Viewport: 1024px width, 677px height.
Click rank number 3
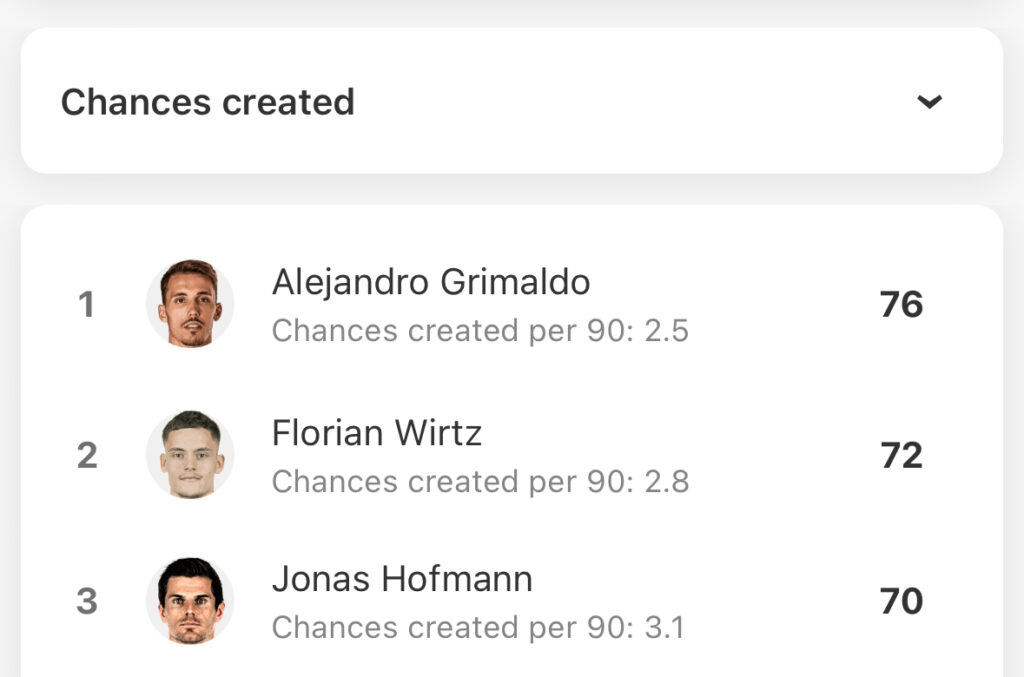87,601
